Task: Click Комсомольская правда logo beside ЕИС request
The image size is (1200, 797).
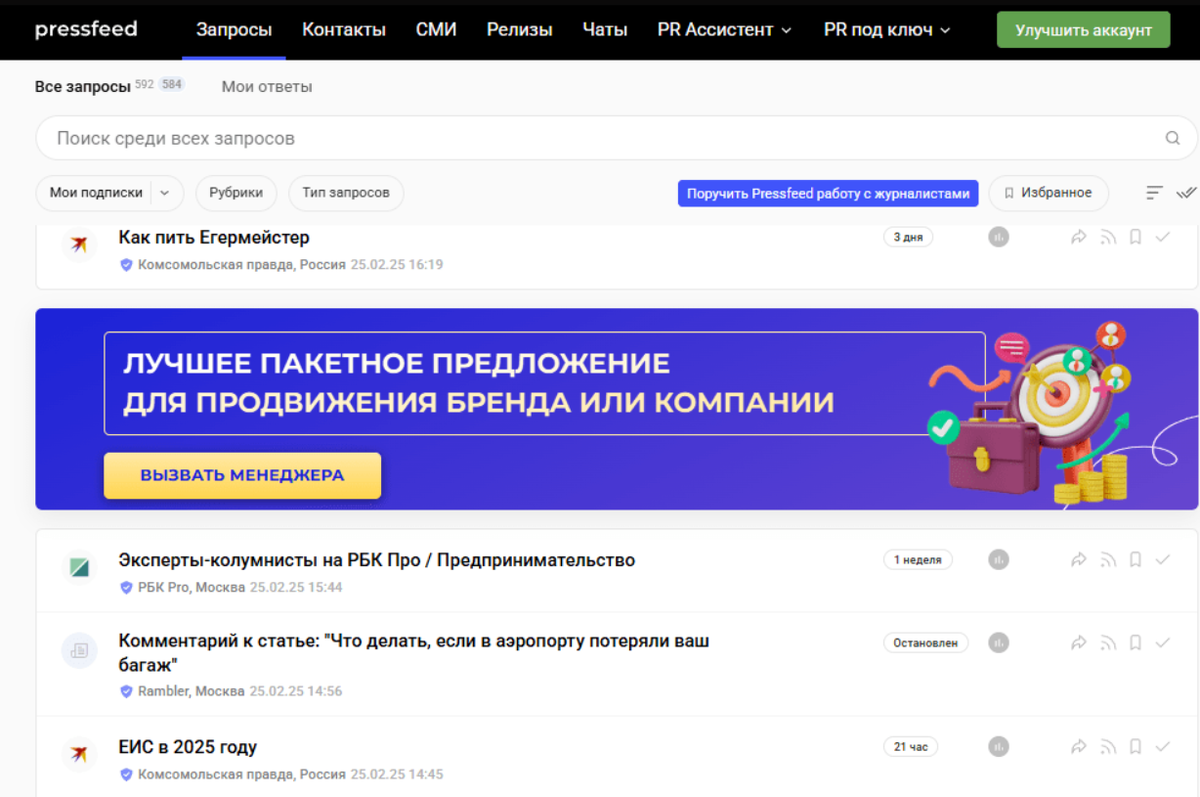Action: click(79, 754)
